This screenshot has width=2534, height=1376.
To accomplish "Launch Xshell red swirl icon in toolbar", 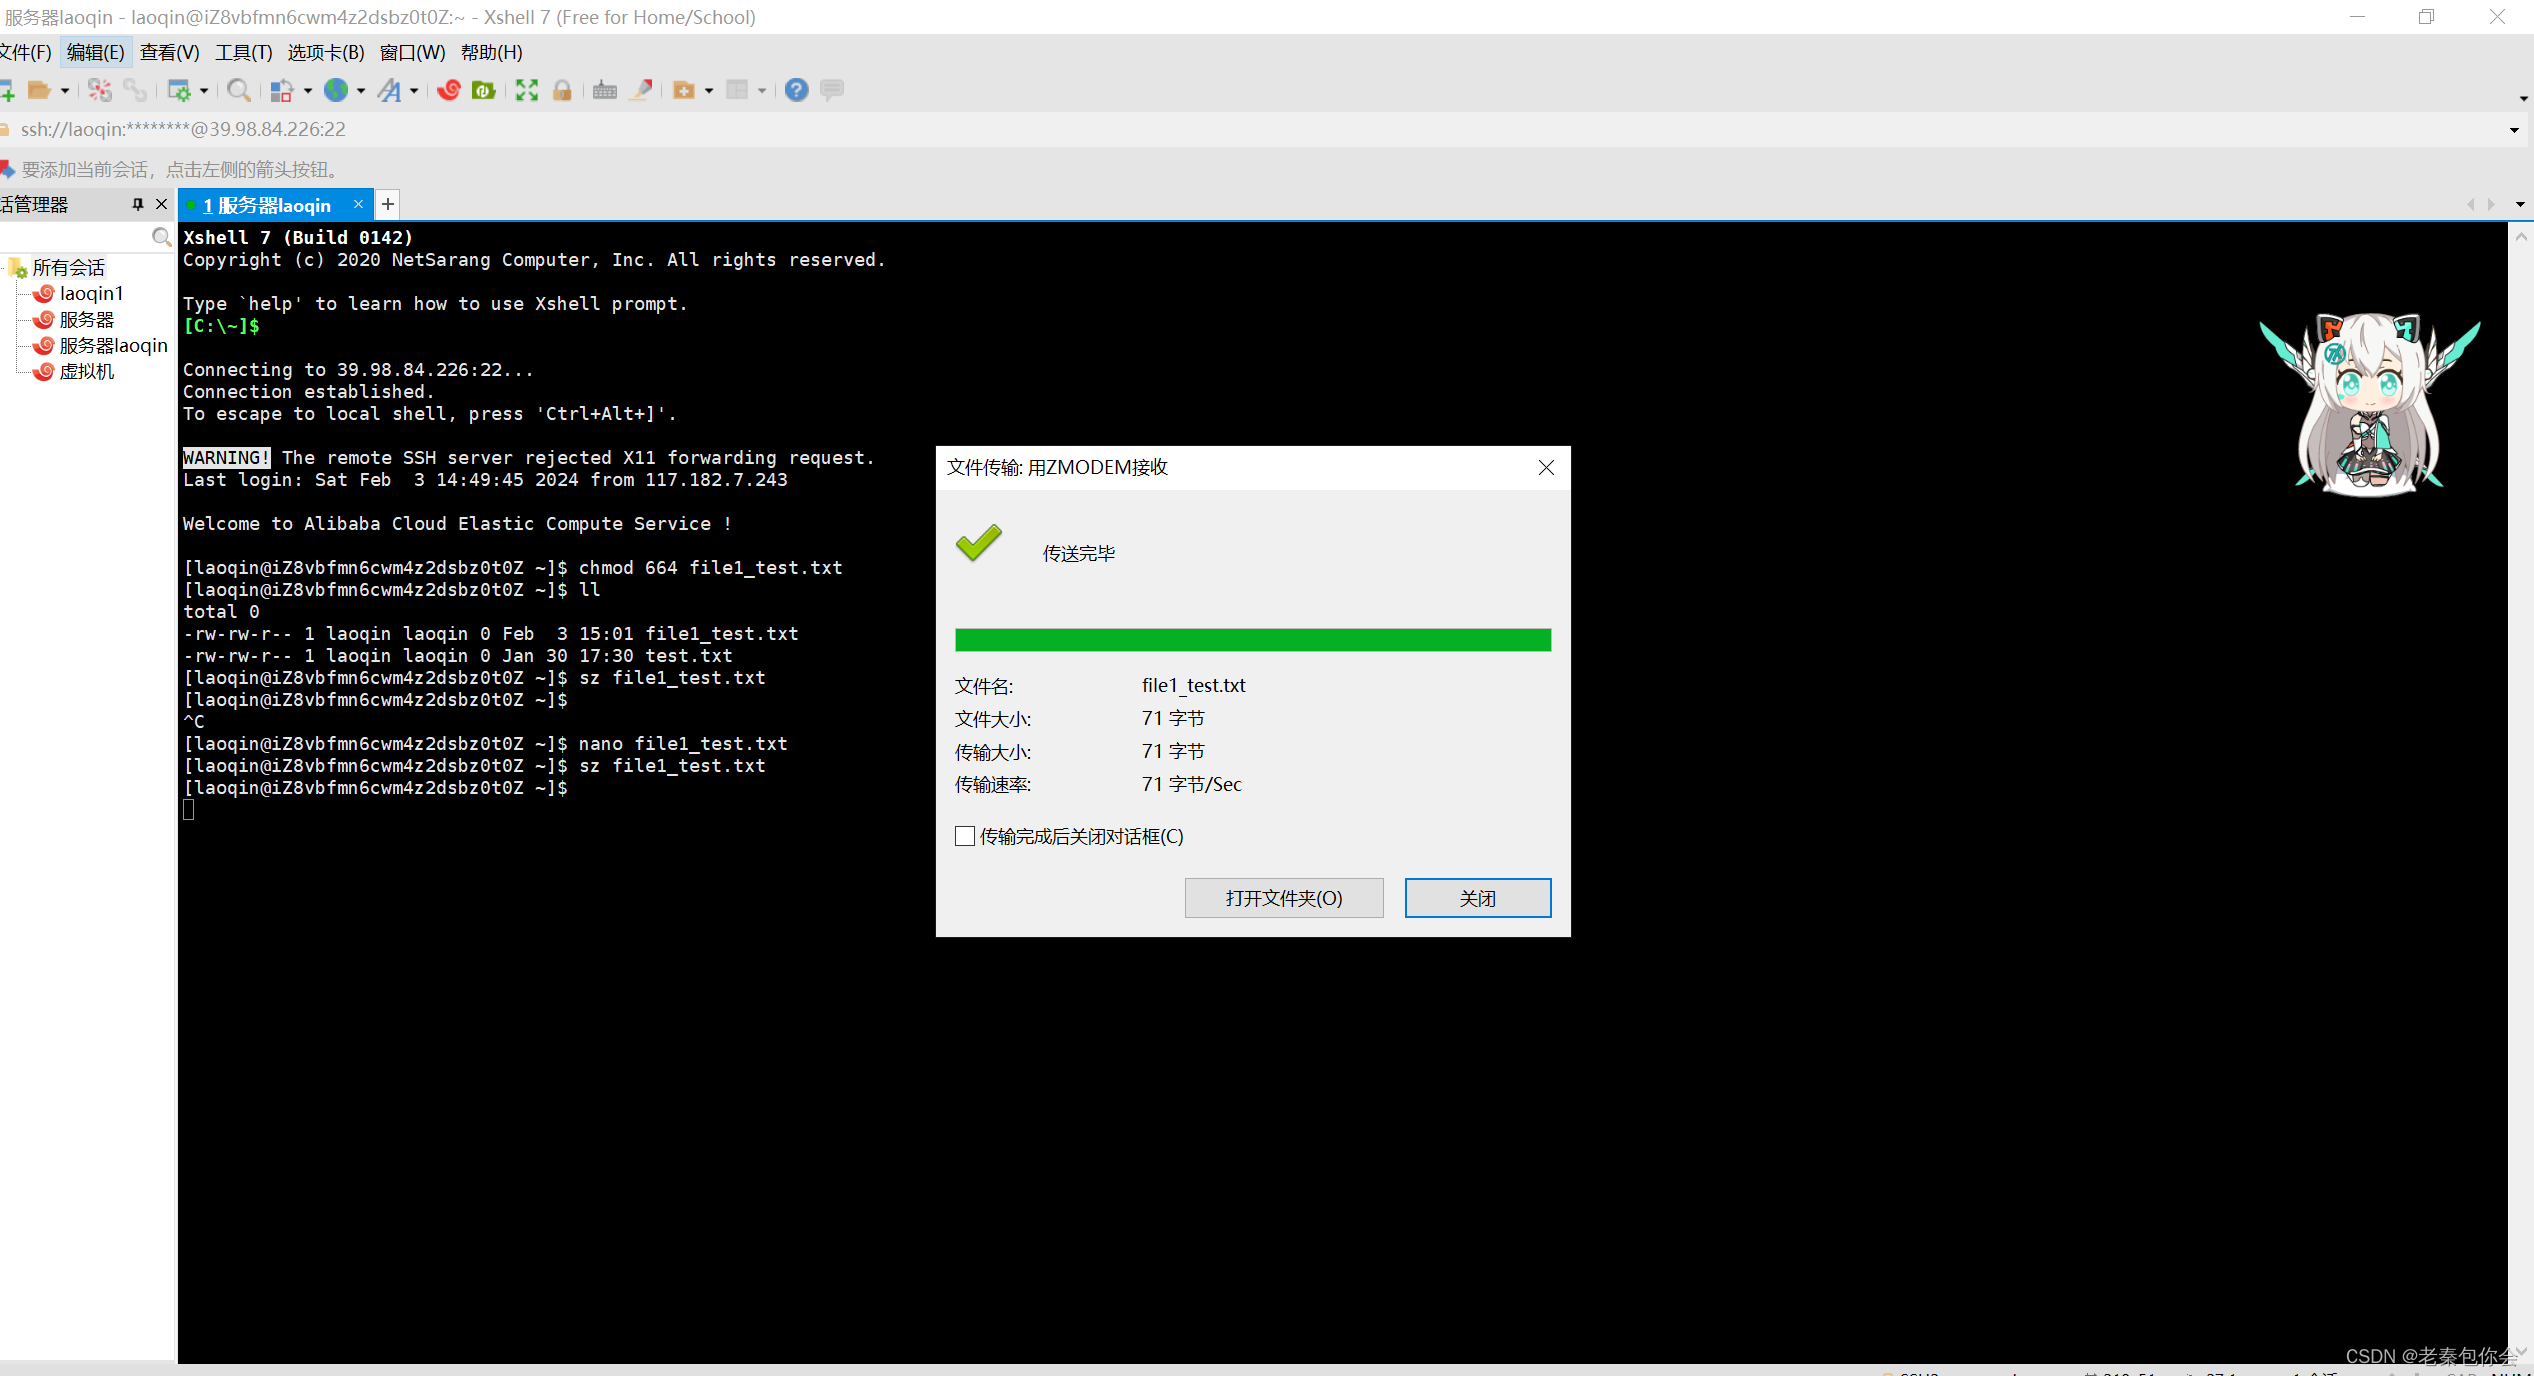I will 449,91.
